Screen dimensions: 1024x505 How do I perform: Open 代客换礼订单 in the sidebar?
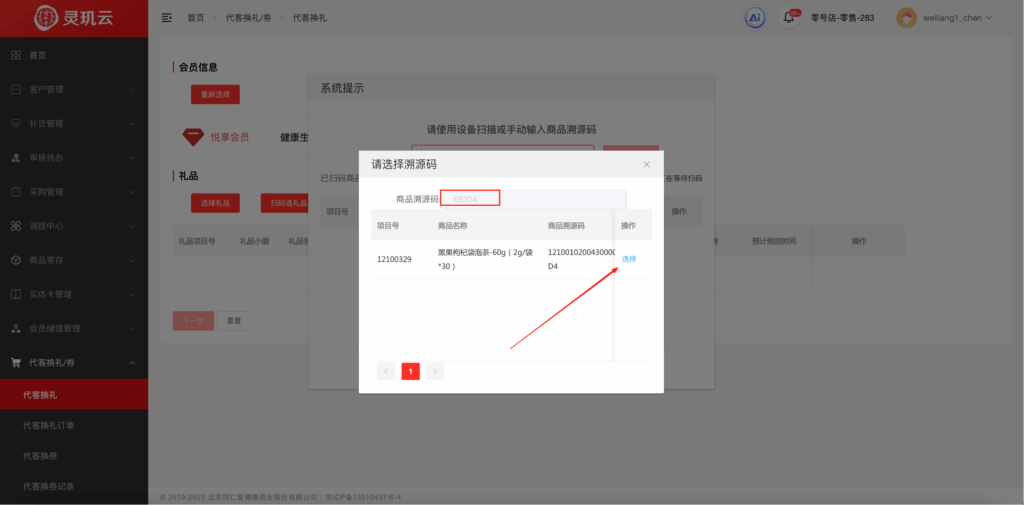(x=49, y=425)
